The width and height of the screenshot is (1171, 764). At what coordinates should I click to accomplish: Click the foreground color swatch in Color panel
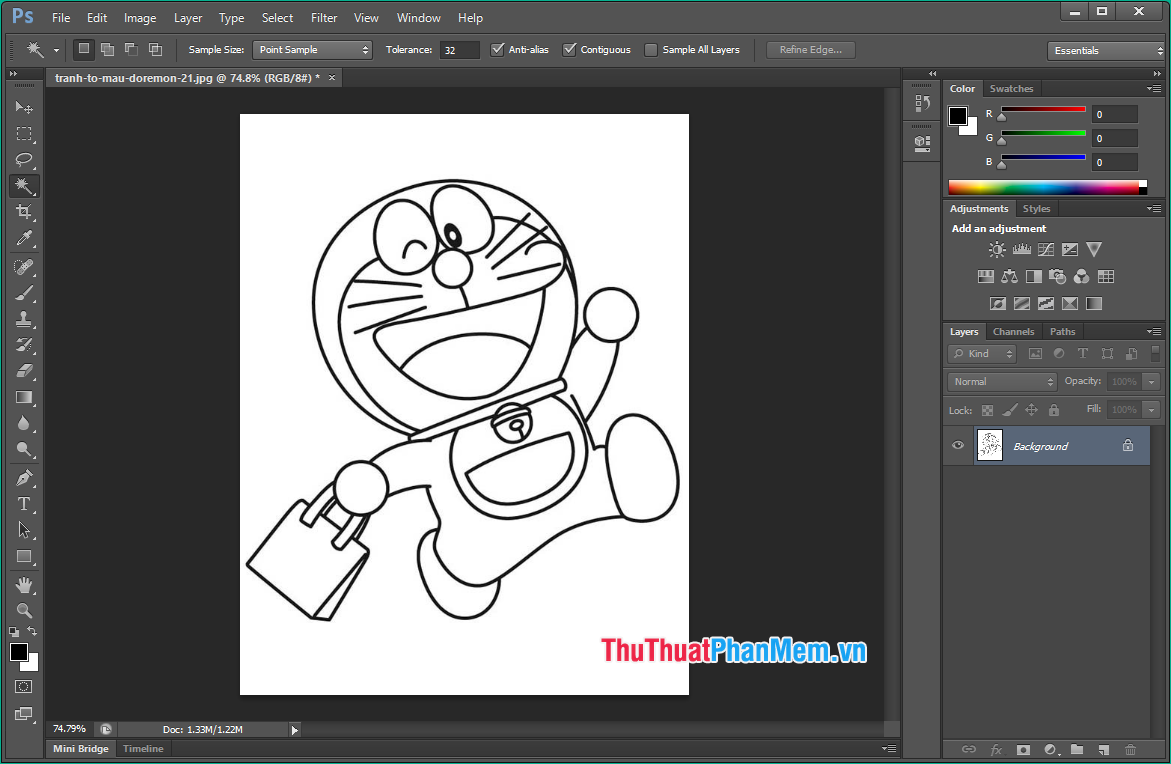click(x=958, y=116)
